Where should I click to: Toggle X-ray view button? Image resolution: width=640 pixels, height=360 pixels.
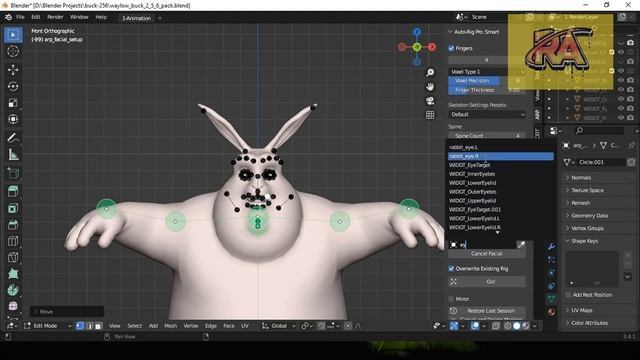[x=496, y=326]
